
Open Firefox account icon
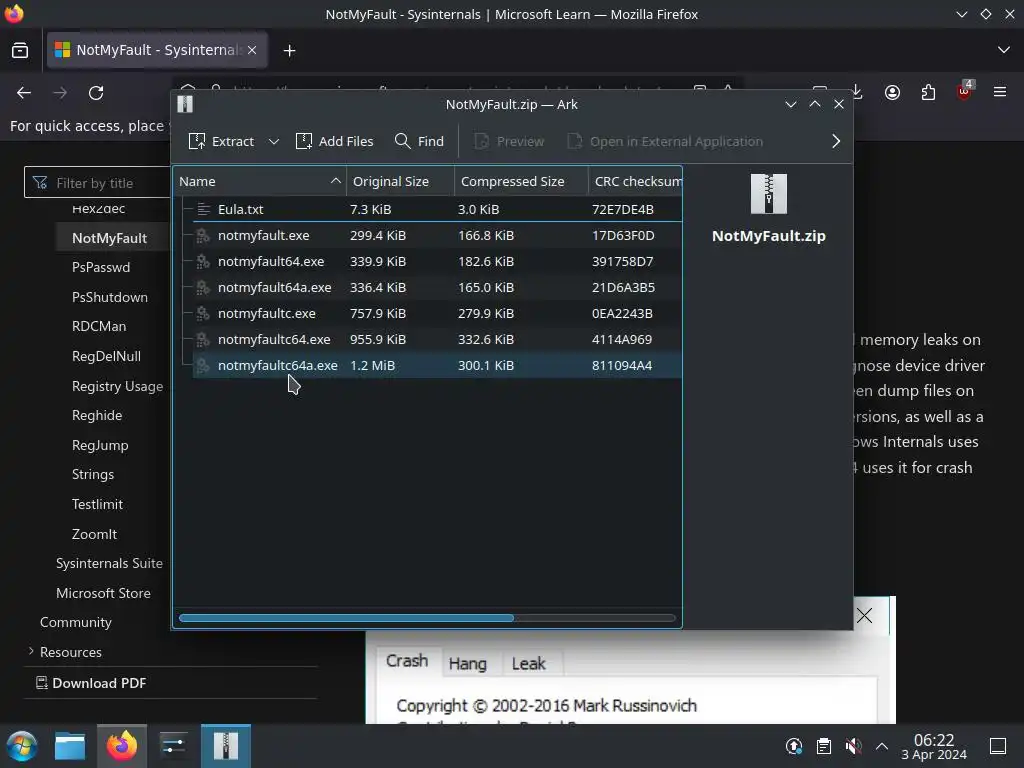point(892,93)
